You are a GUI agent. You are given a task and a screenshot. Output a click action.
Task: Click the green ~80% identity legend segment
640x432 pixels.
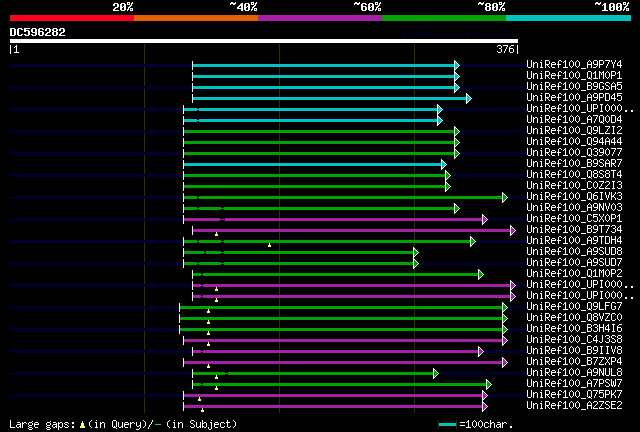pos(444,18)
